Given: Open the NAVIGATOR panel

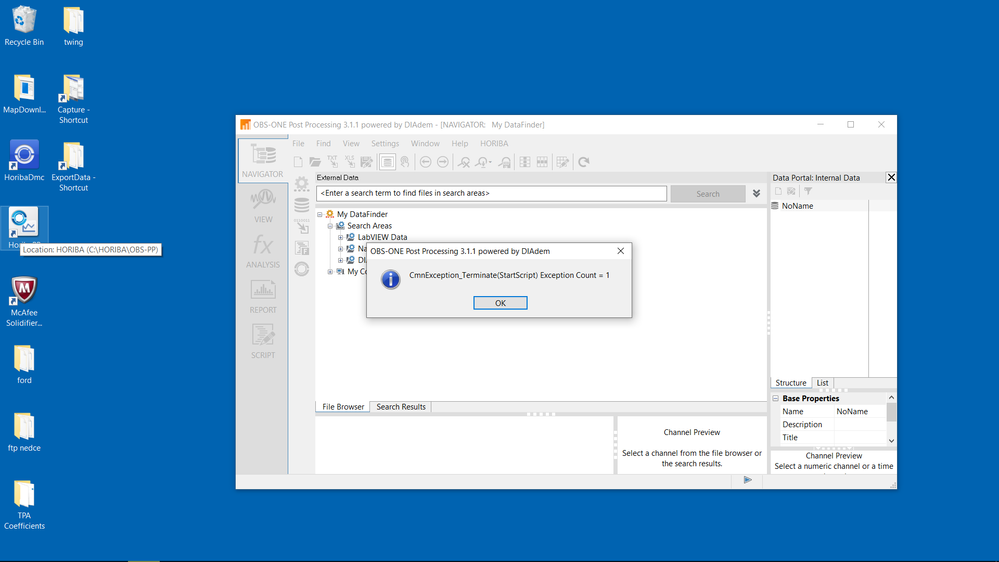Looking at the screenshot, I should 262,161.
